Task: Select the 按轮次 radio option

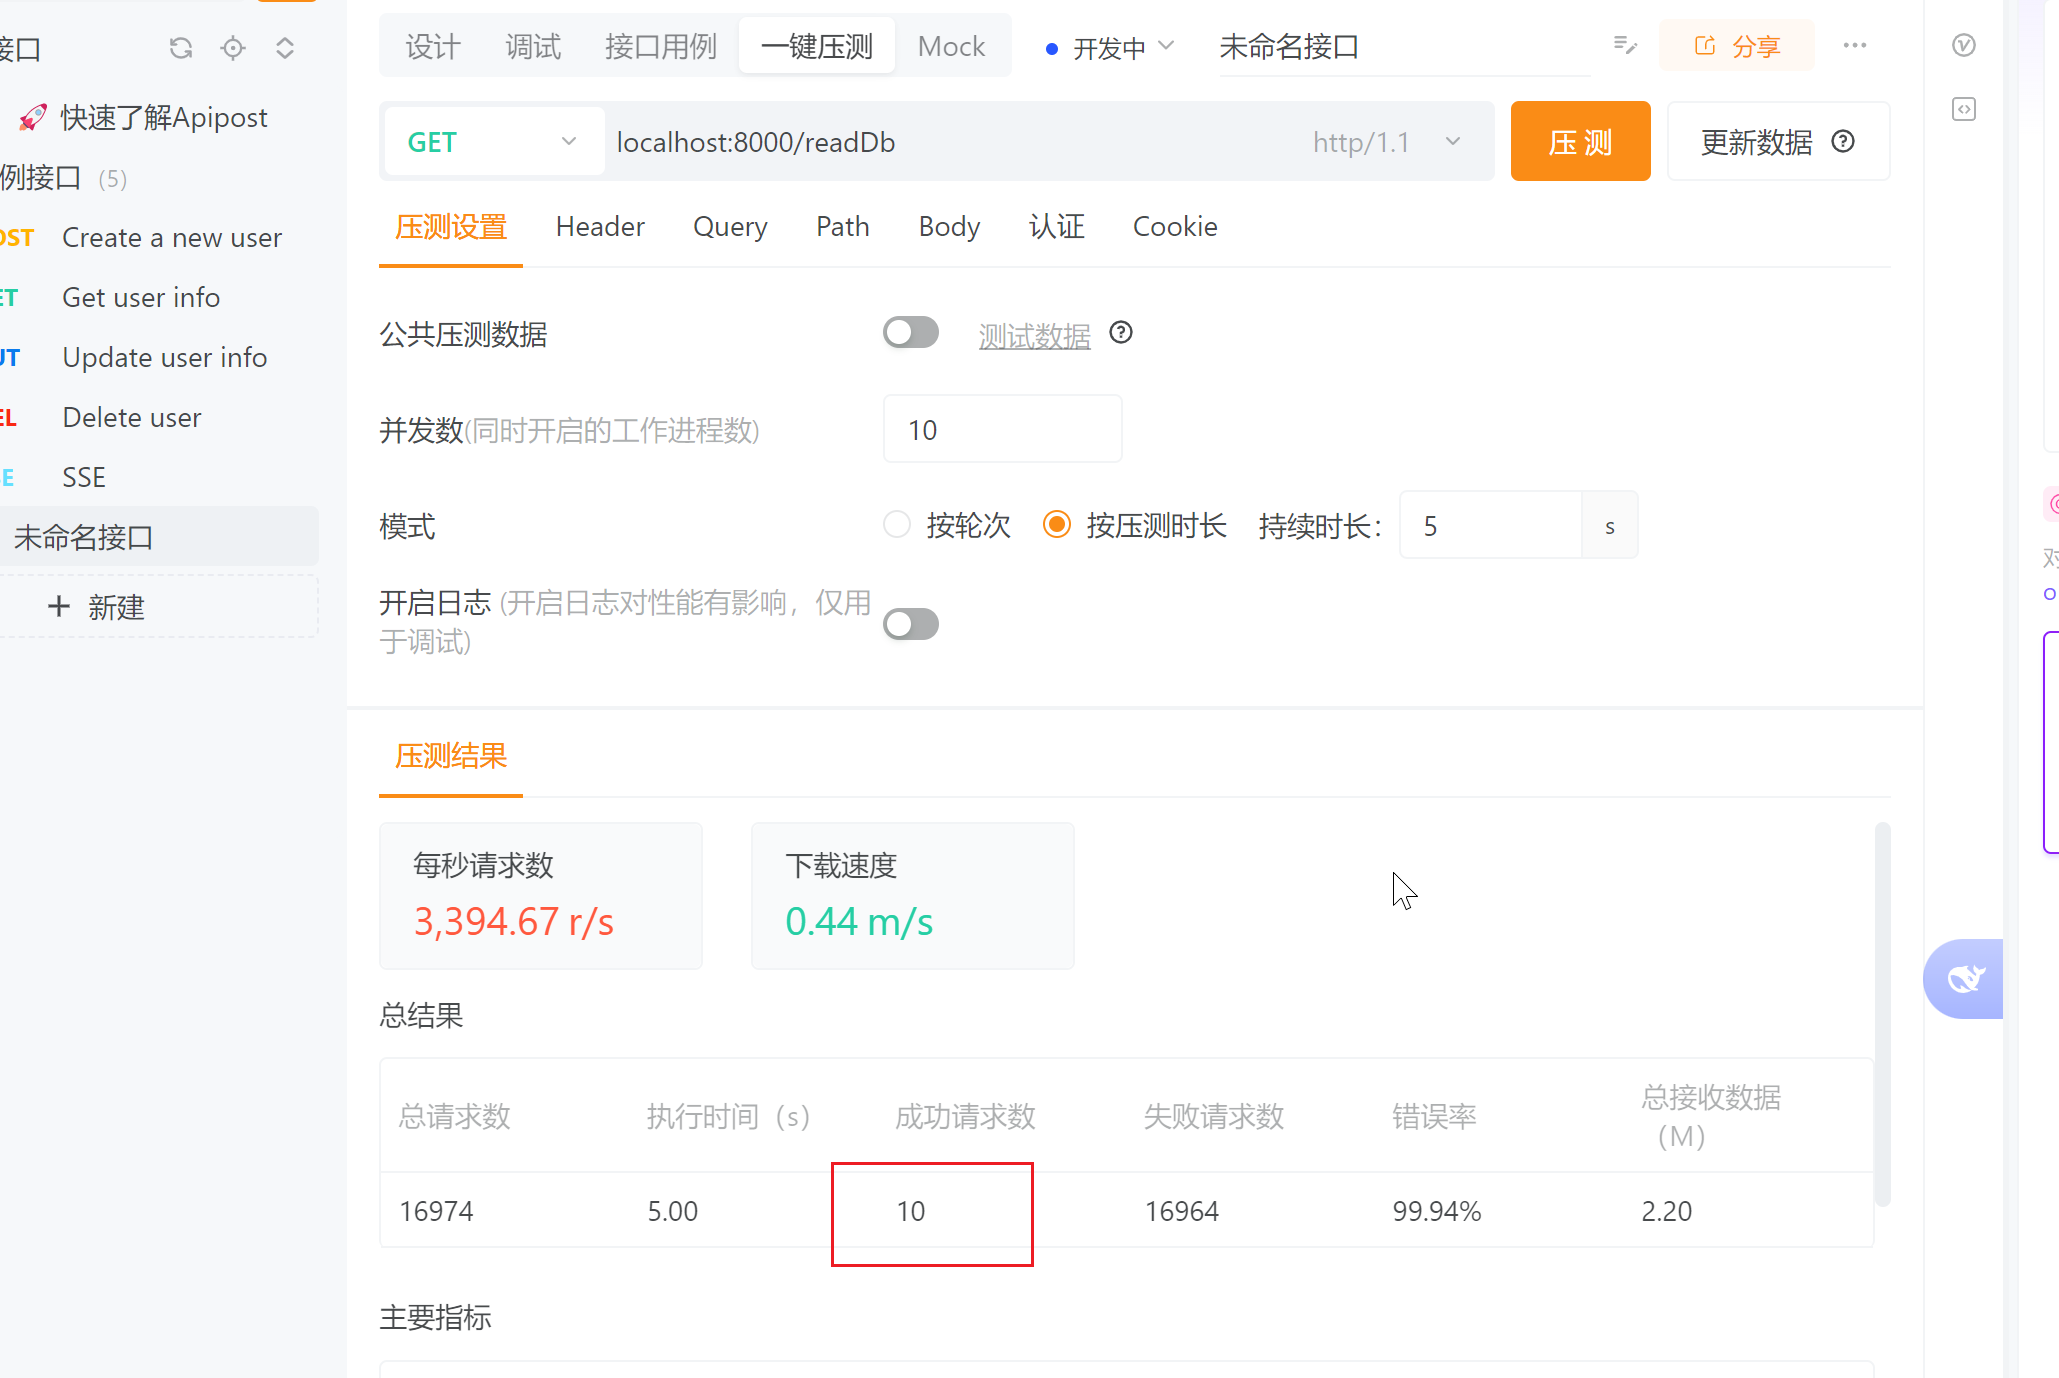Action: click(897, 524)
